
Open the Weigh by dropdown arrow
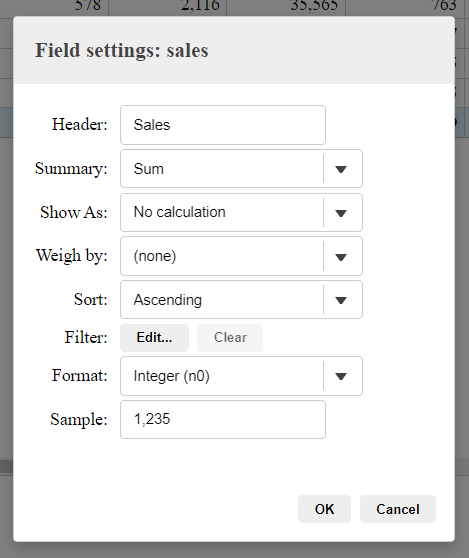pyautogui.click(x=341, y=257)
